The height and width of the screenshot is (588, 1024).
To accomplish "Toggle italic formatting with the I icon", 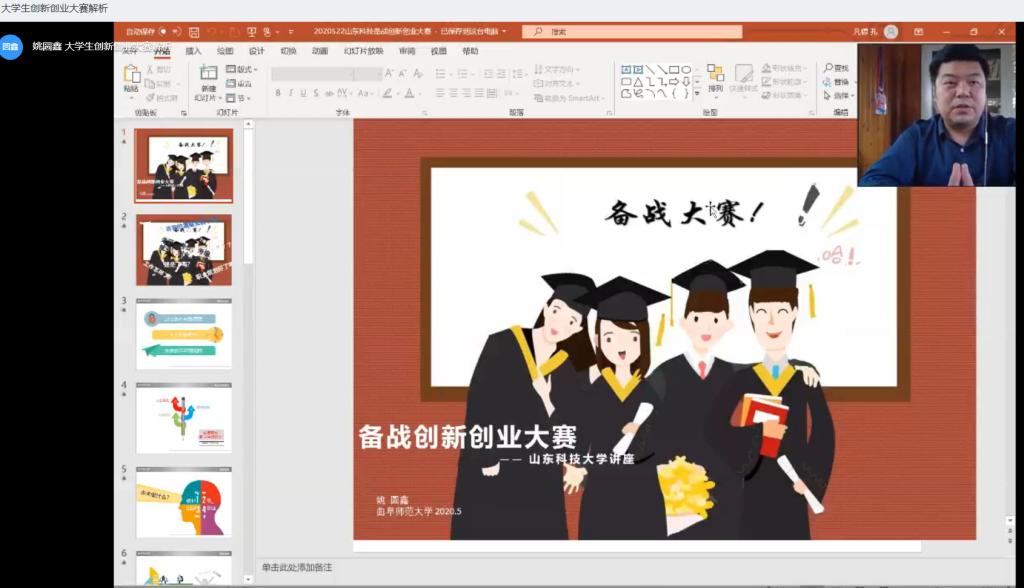I will pos(291,93).
